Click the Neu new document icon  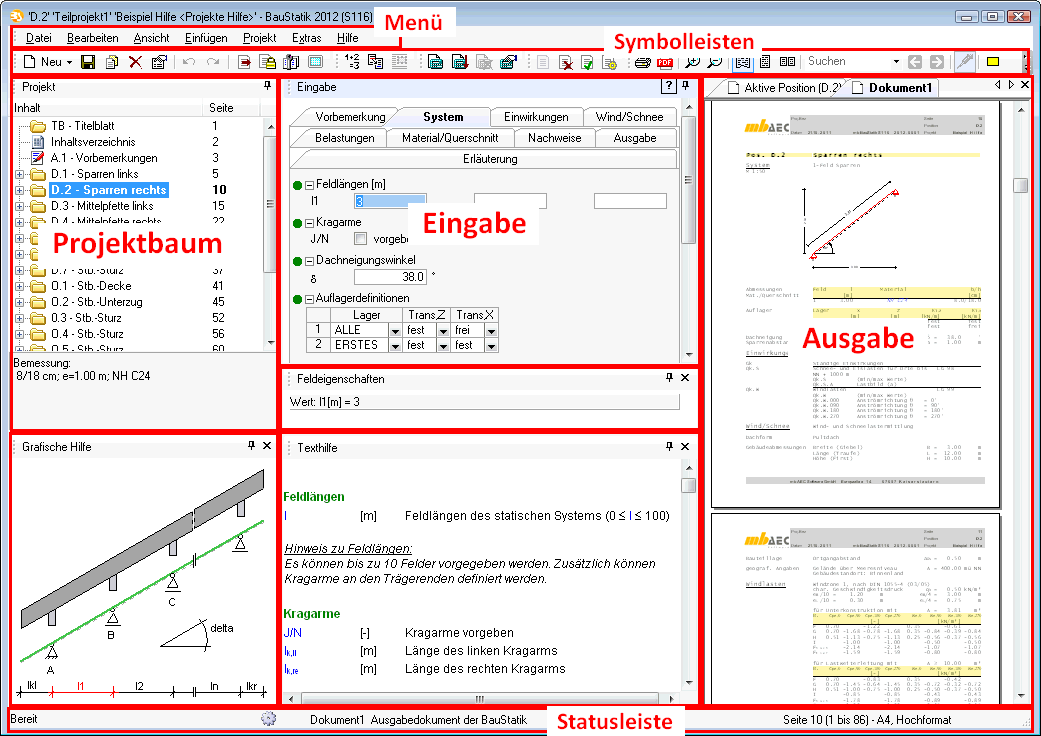[29, 62]
